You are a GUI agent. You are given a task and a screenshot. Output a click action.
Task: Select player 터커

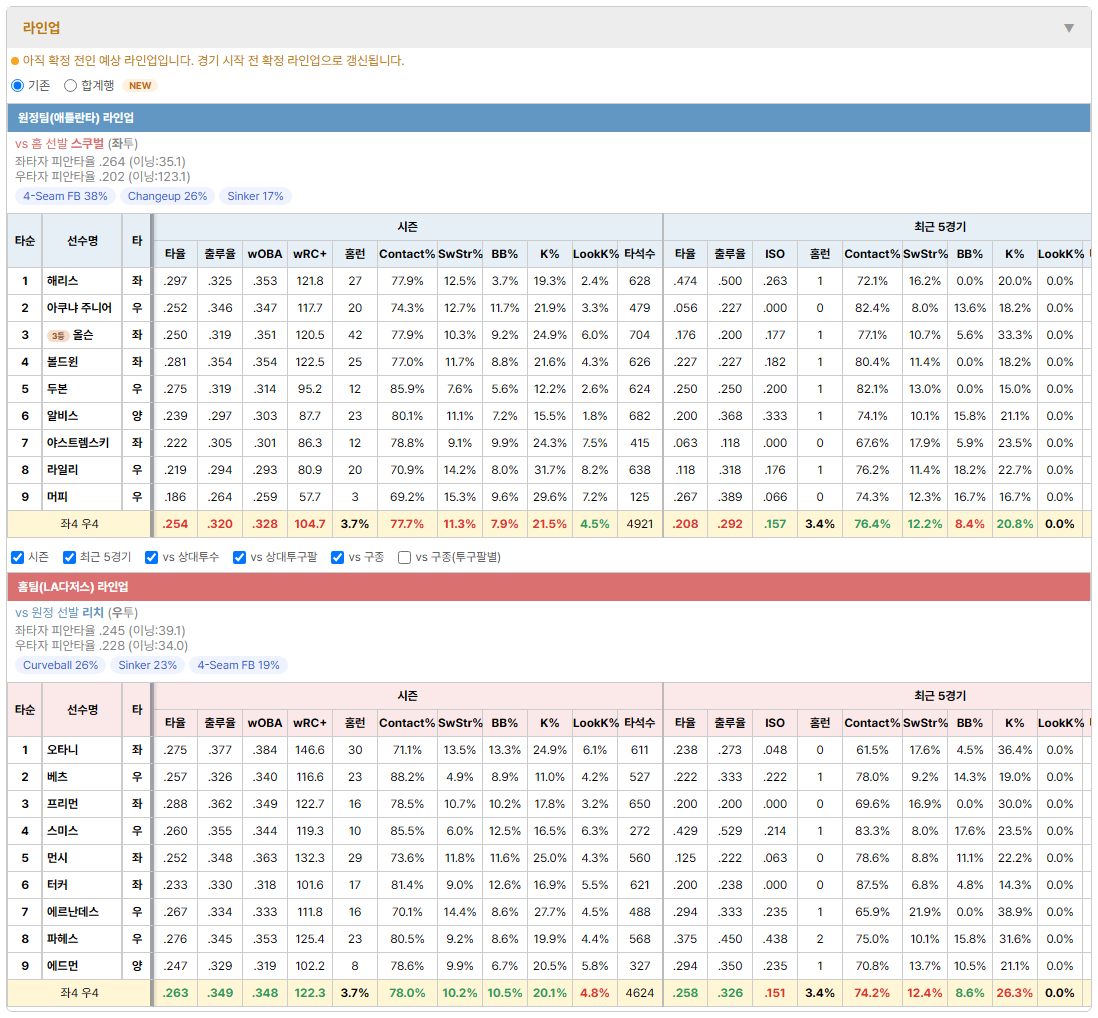[57, 885]
